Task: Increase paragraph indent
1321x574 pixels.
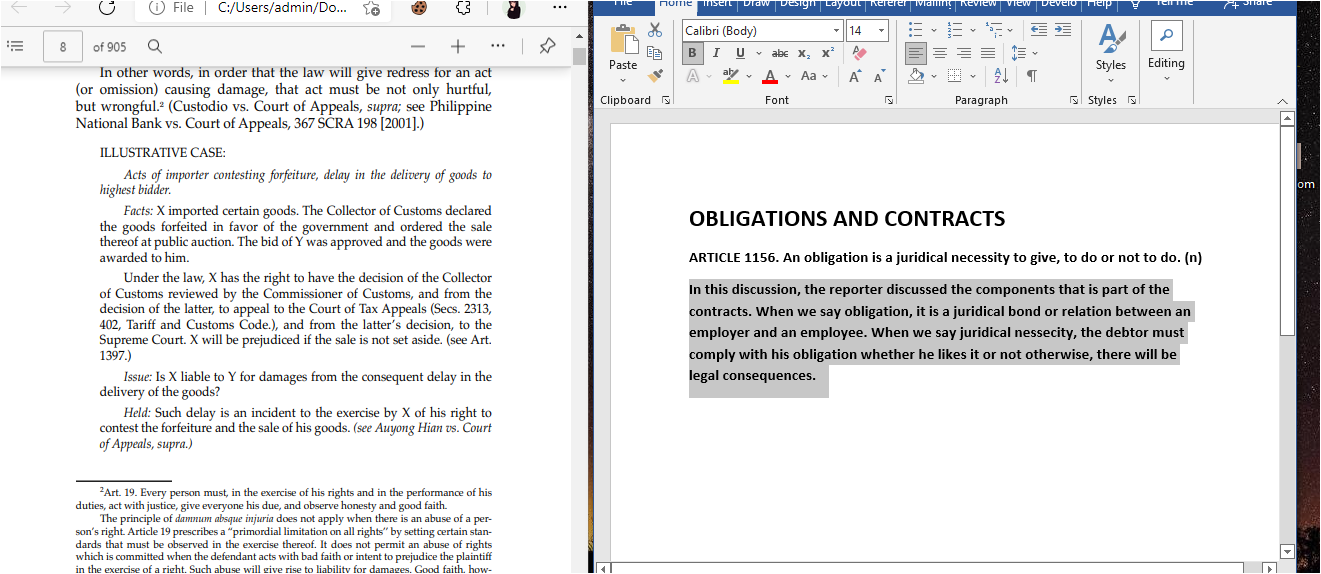Action: click(1062, 30)
